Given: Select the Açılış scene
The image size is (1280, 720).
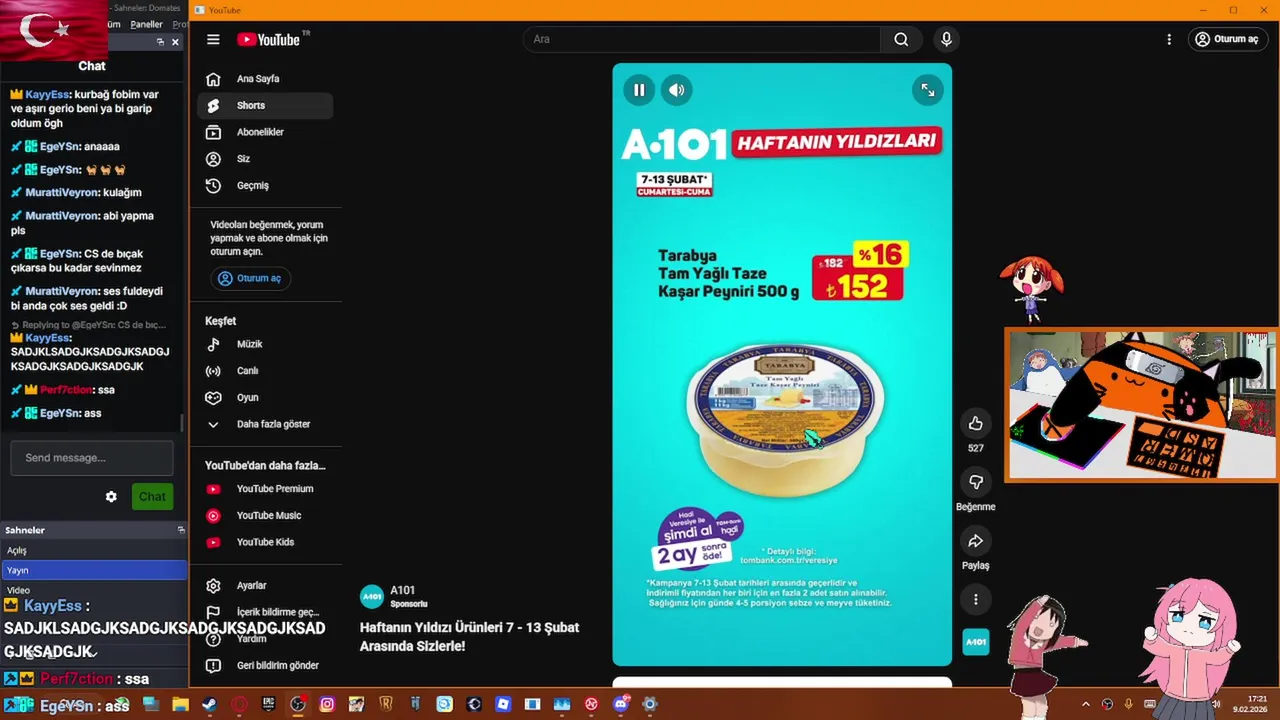Looking at the screenshot, I should (x=94, y=551).
